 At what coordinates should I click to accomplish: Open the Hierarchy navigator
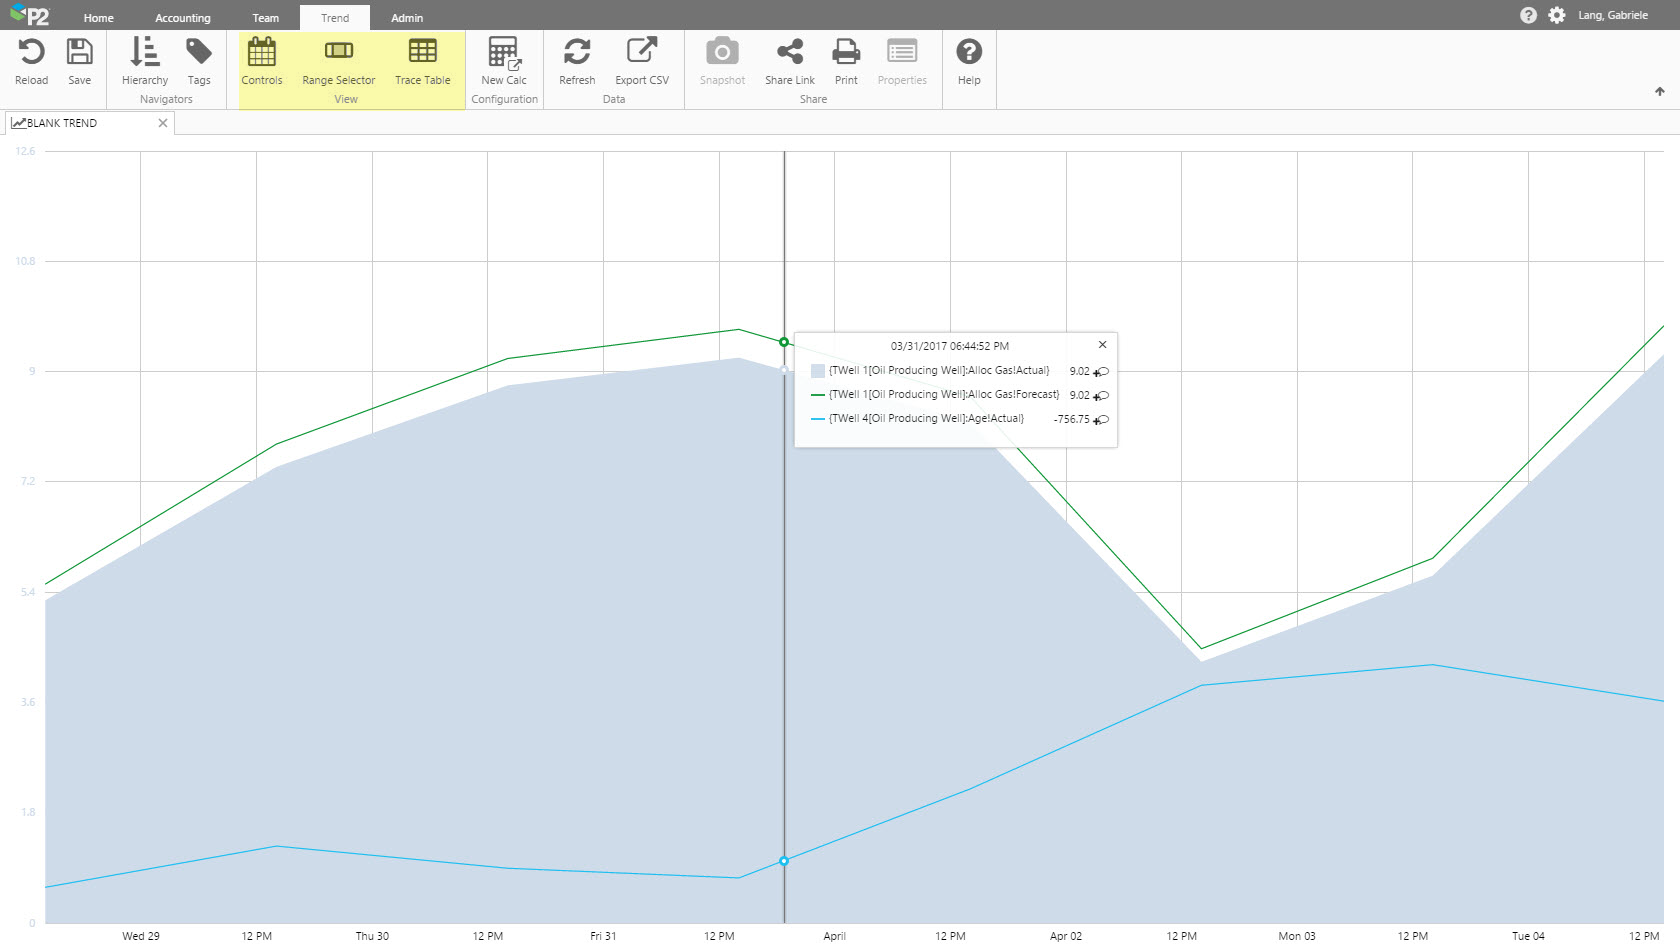[x=145, y=52]
